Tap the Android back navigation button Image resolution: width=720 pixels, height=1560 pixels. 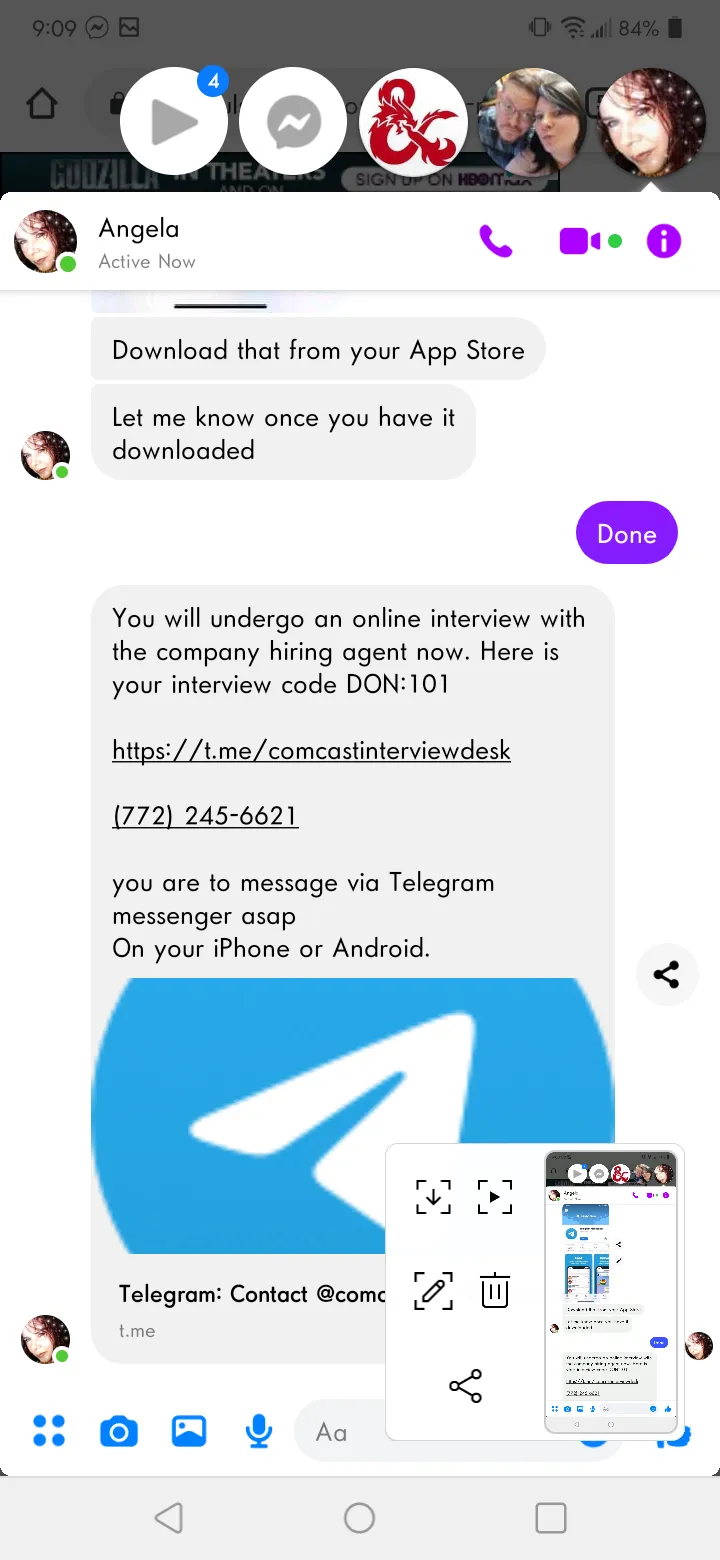click(169, 1518)
